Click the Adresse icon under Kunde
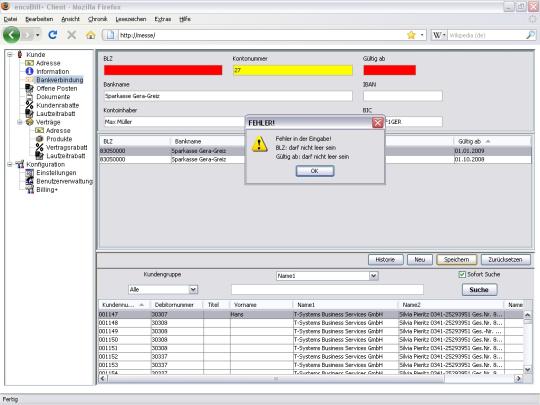This screenshot has width=540, height=405. pos(29,63)
